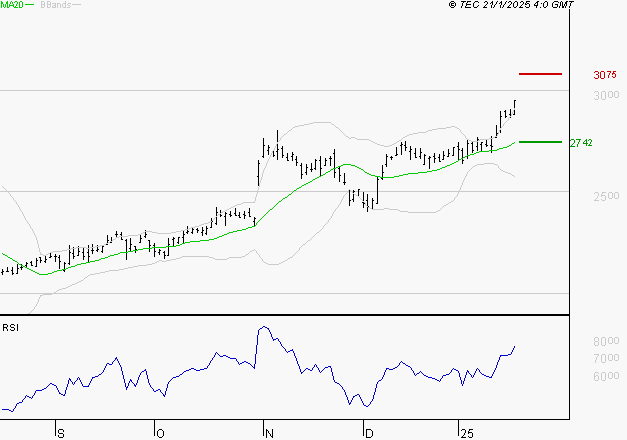Screen dimensions: 627x440
Task: Click the RSI 70 level label
Action: point(603,358)
